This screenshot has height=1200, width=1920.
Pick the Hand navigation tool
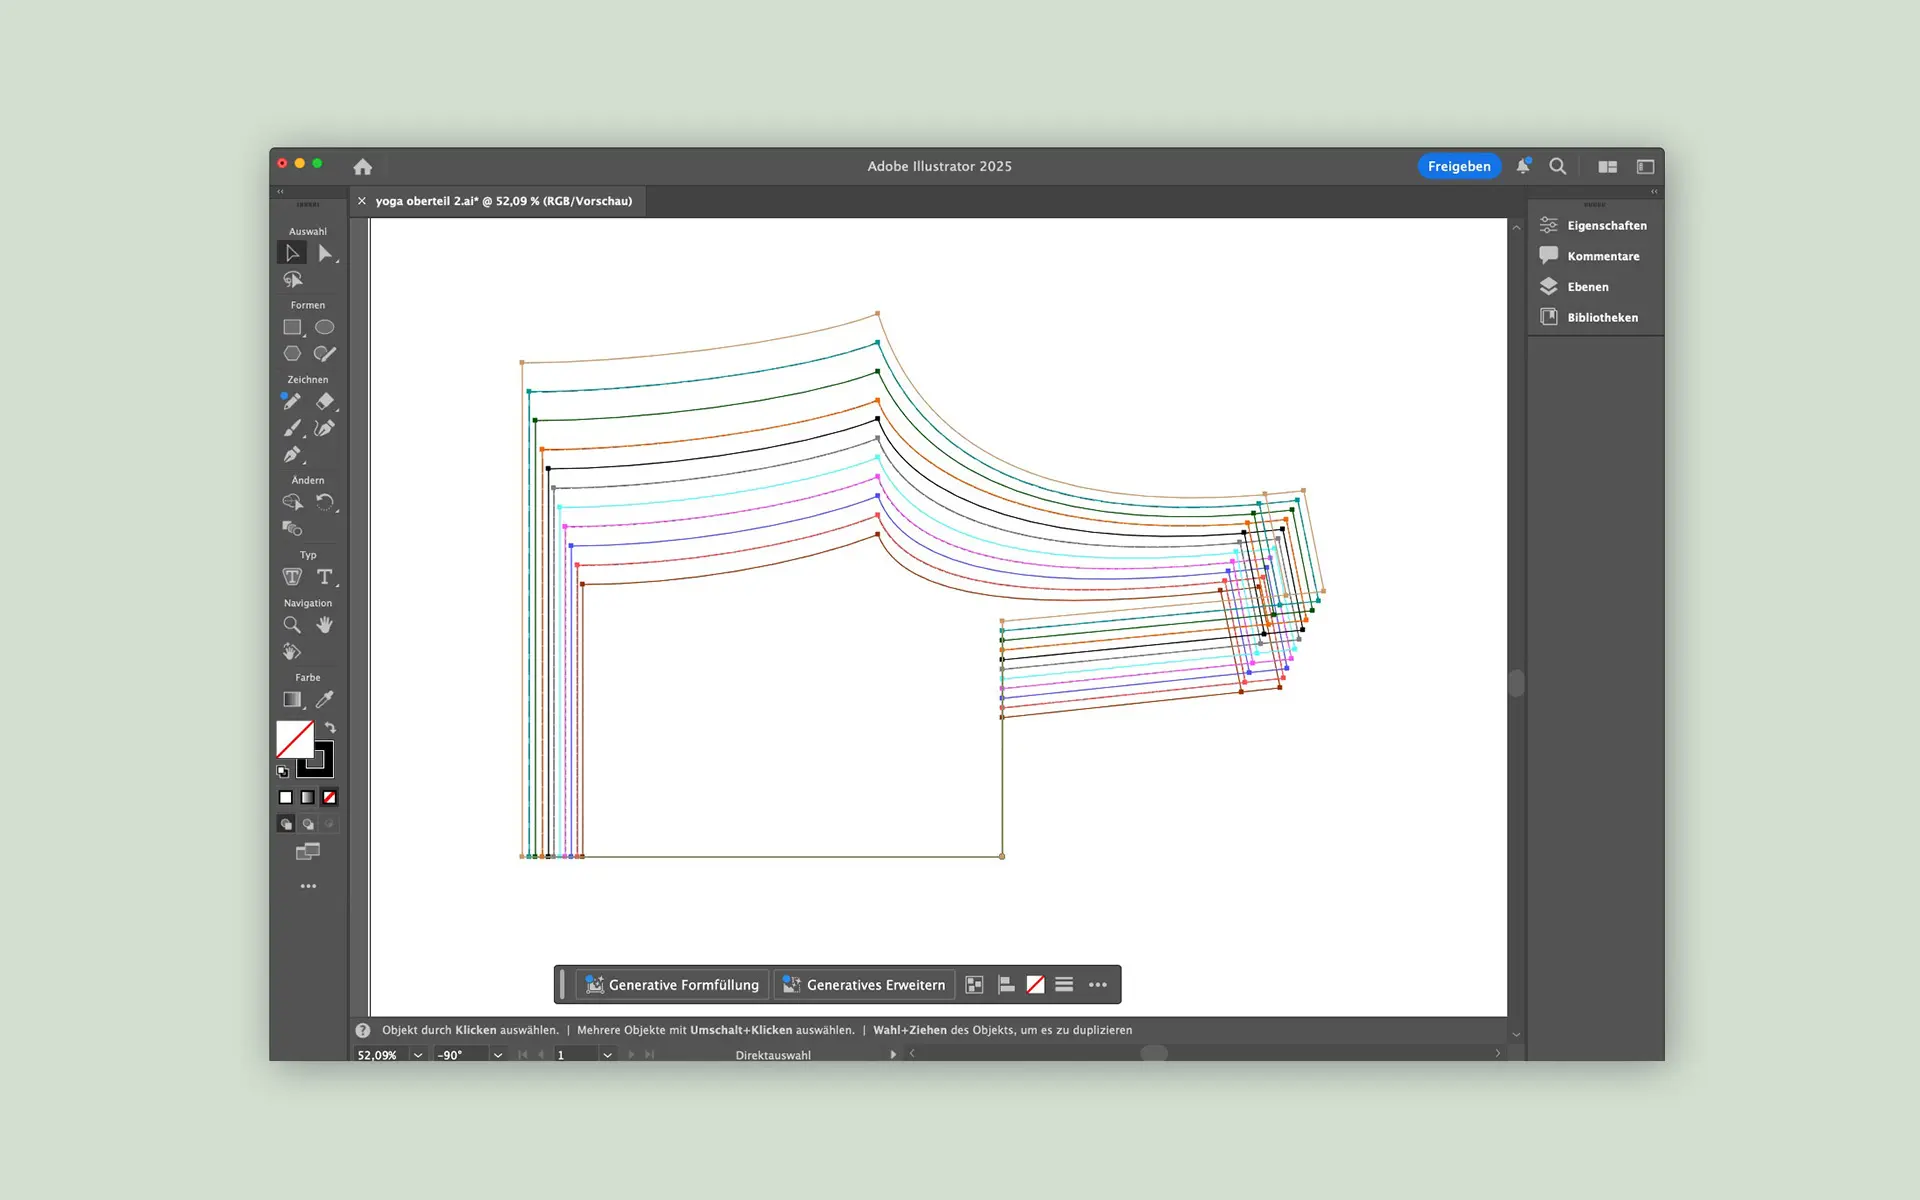(325, 626)
